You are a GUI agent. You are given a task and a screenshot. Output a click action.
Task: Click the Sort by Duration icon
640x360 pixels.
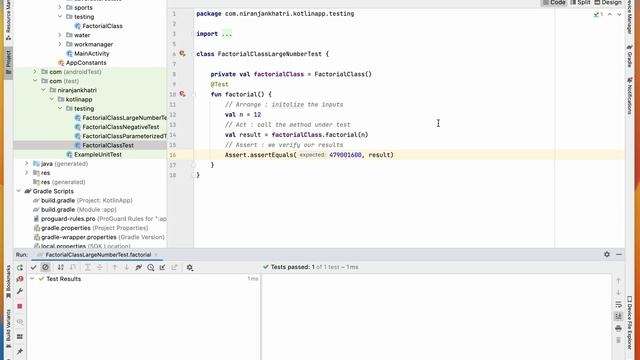point(73,267)
